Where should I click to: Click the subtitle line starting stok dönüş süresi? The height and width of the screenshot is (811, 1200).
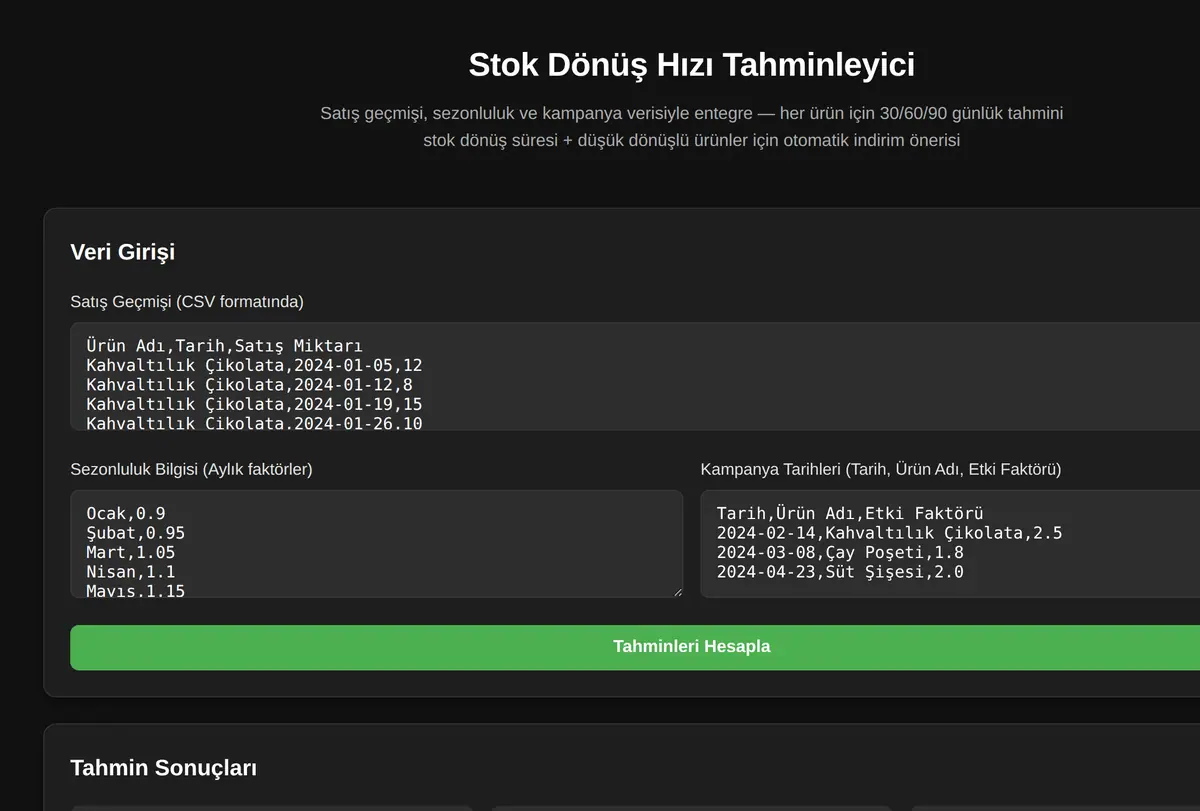tap(691, 140)
